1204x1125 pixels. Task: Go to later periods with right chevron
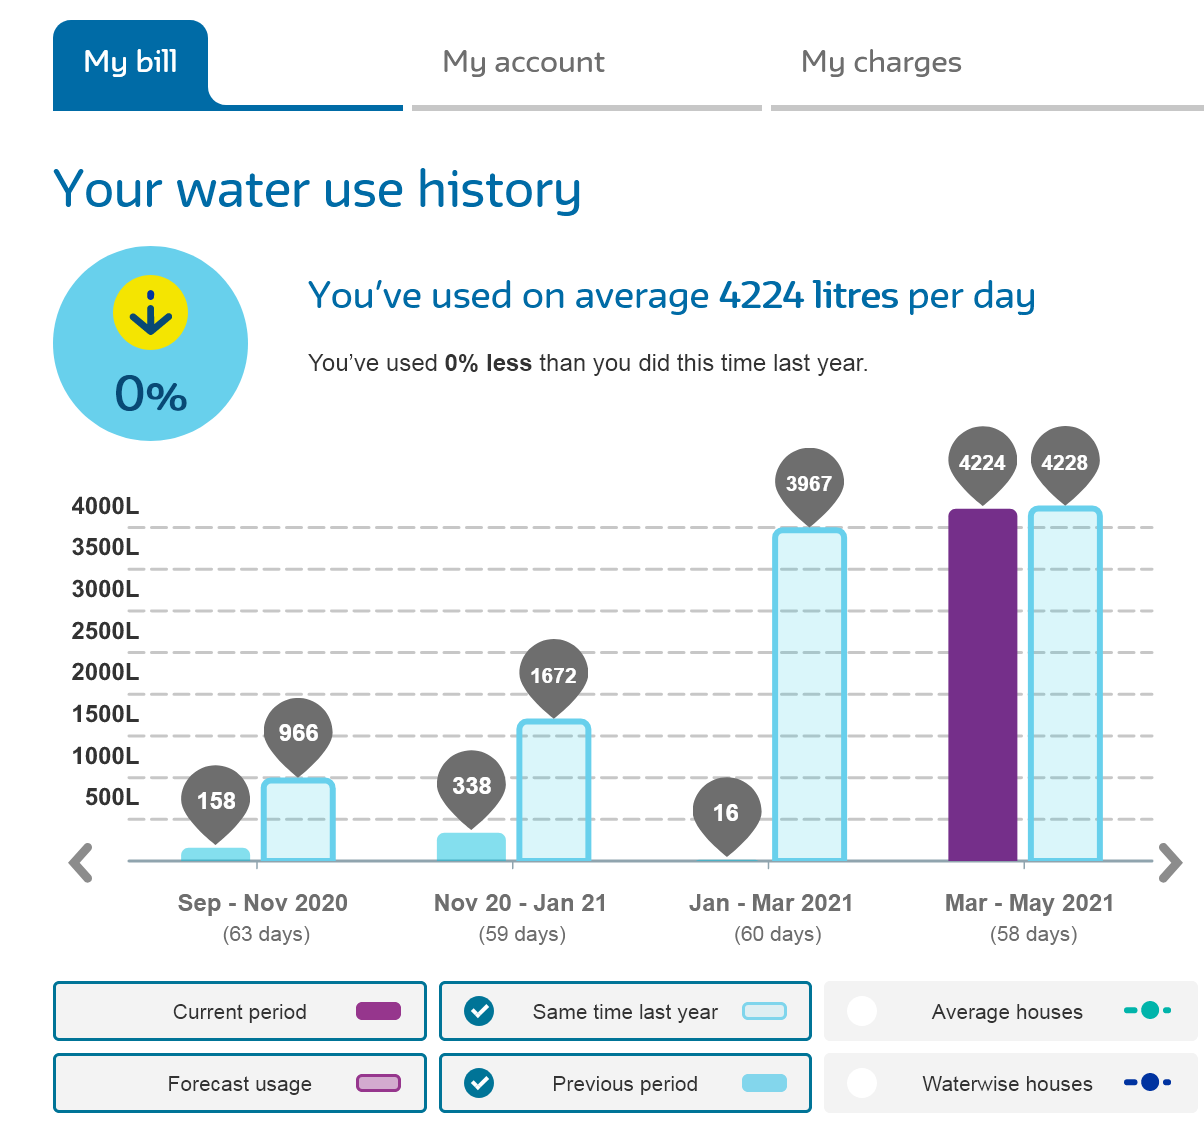pyautogui.click(x=1169, y=863)
